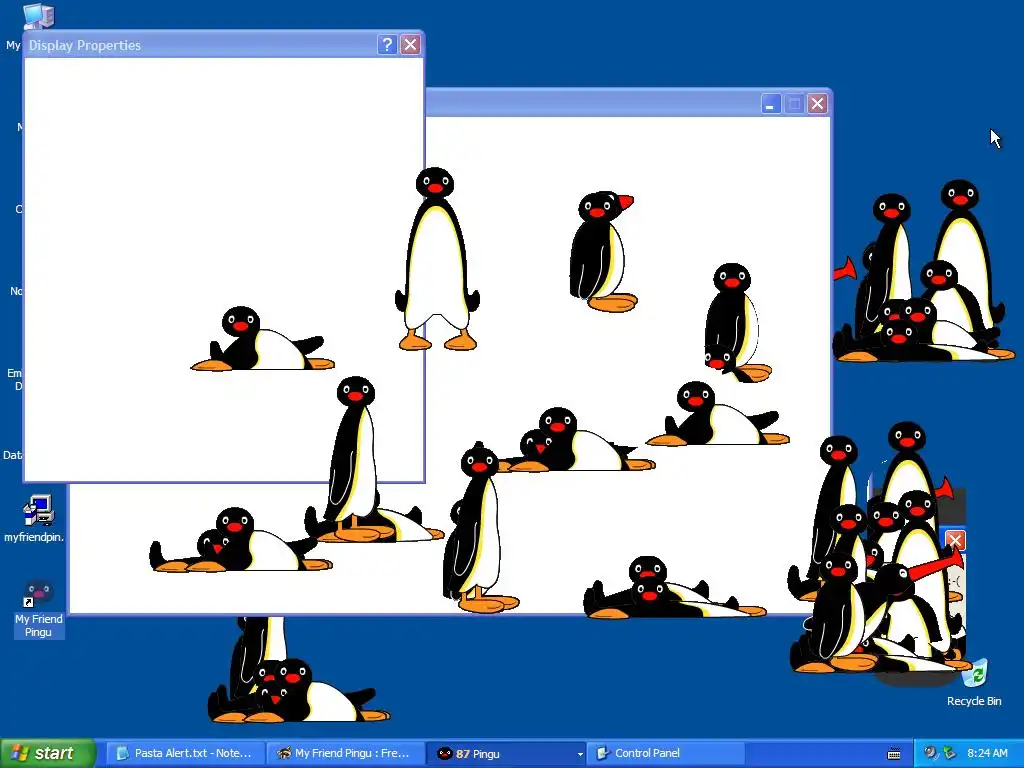The image size is (1024, 768).
Task: Expand the 87 Pingu taskbar group arrow
Action: click(x=579, y=754)
